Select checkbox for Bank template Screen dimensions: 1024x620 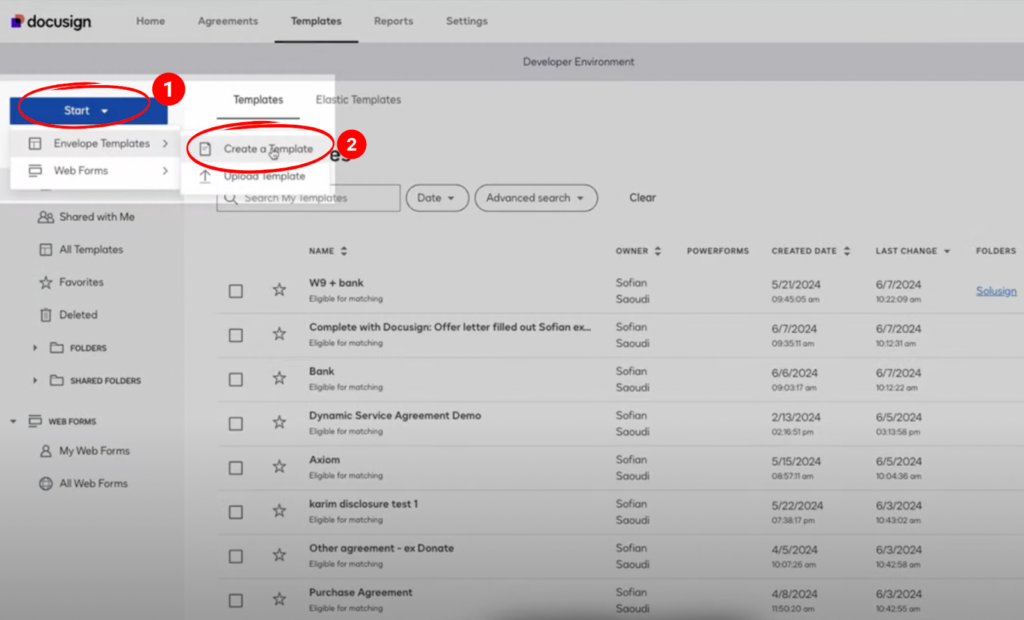click(236, 380)
